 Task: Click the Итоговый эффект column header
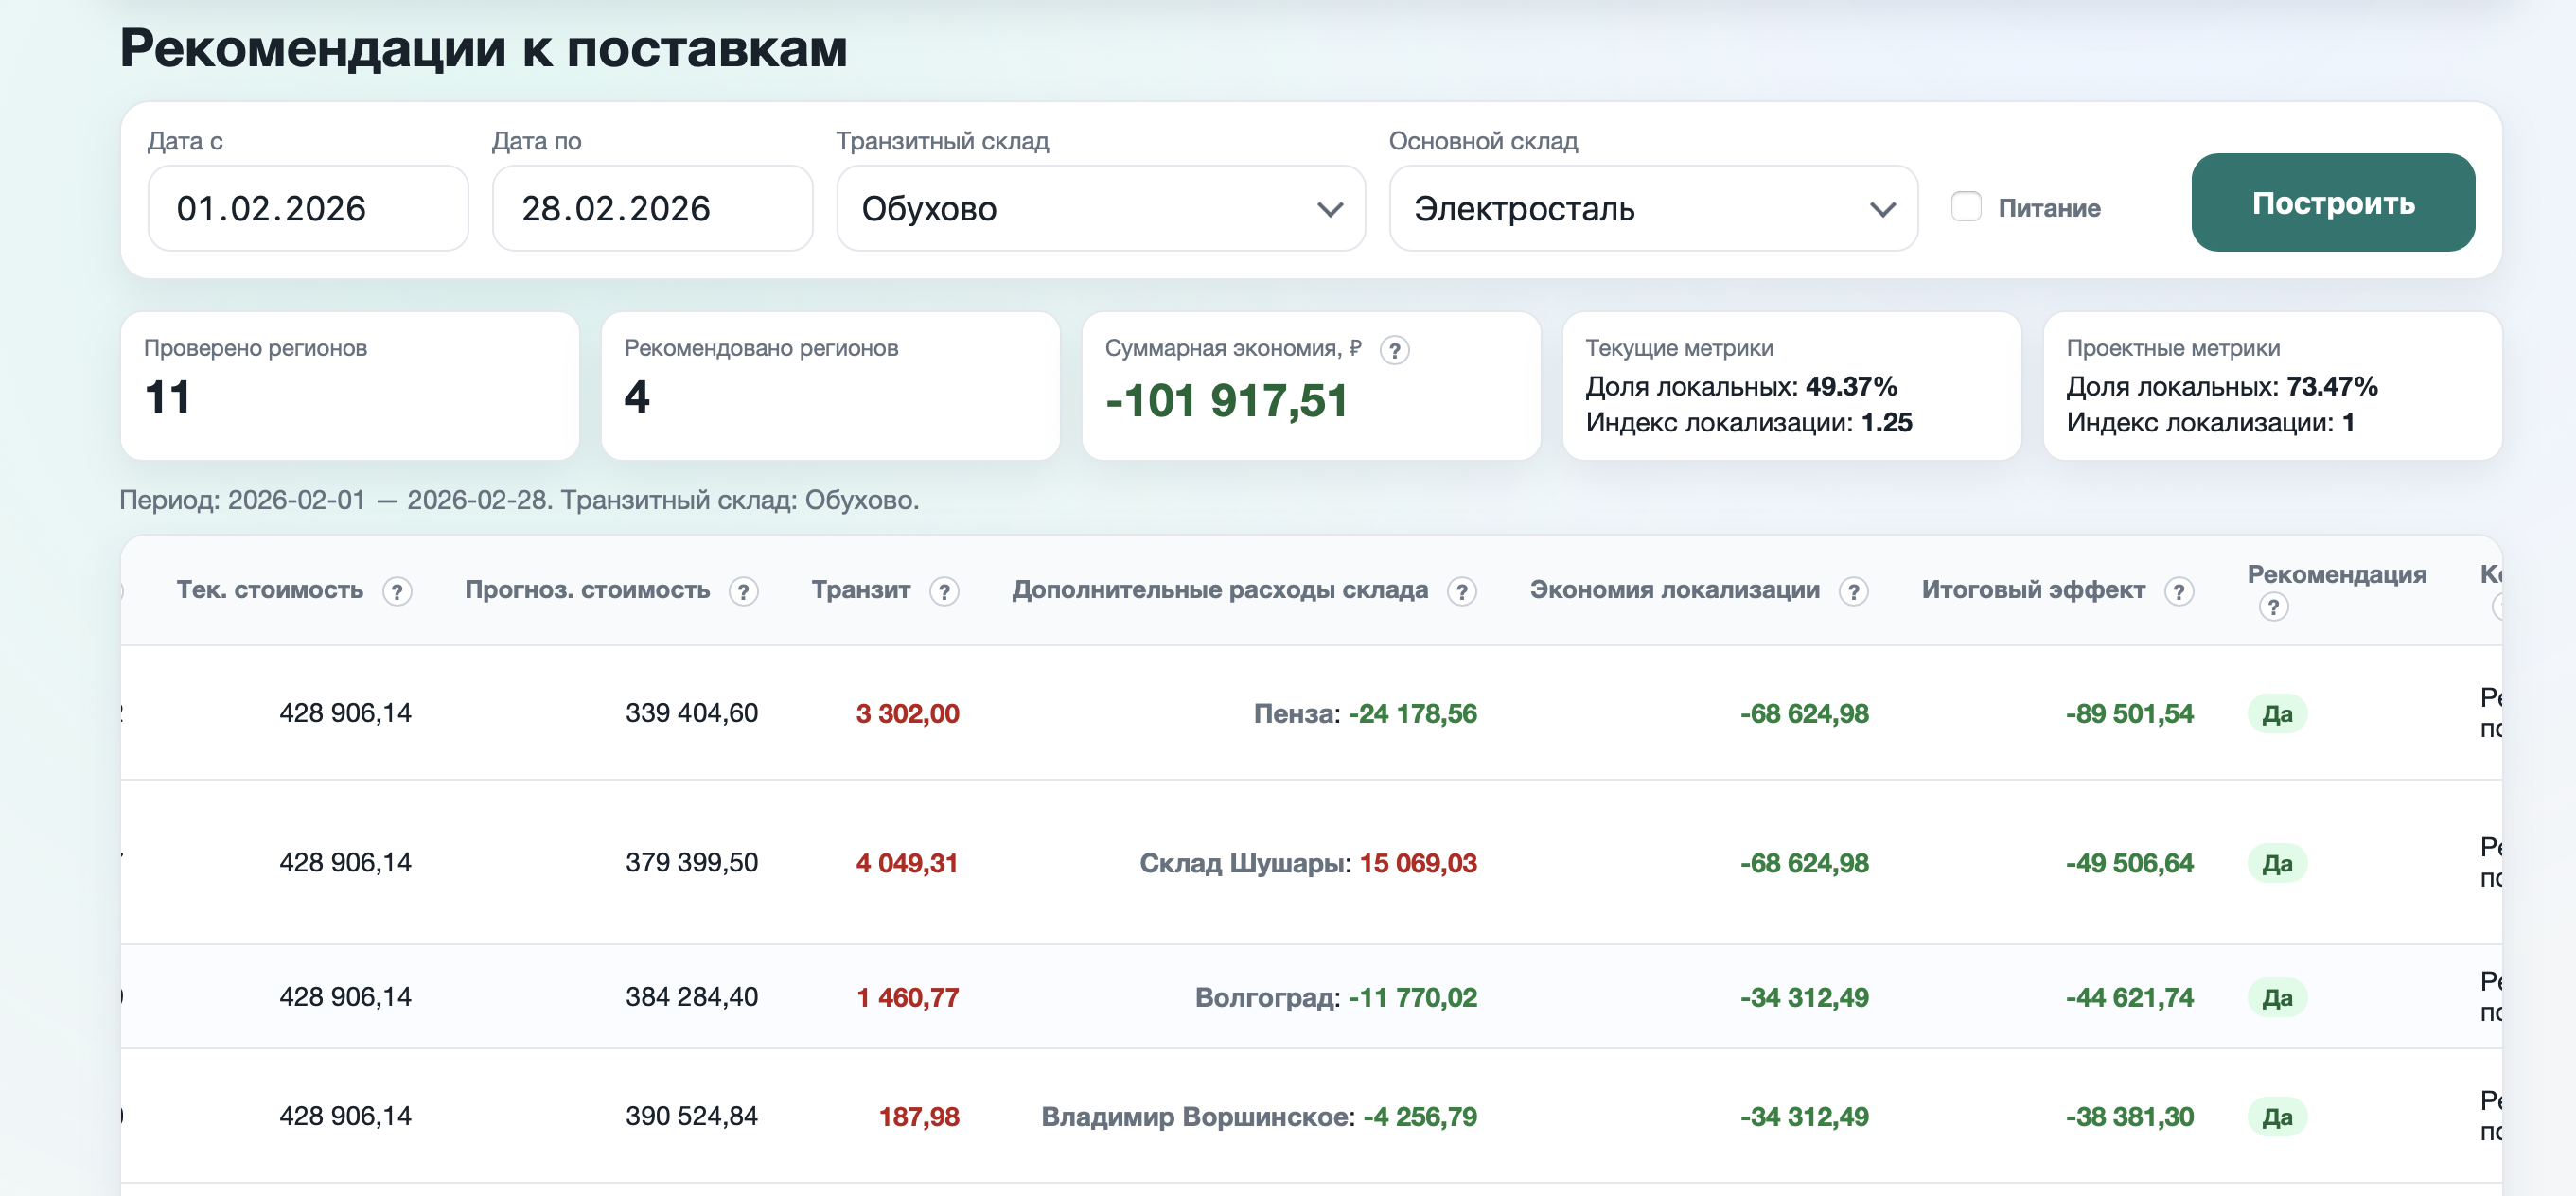point(2032,590)
